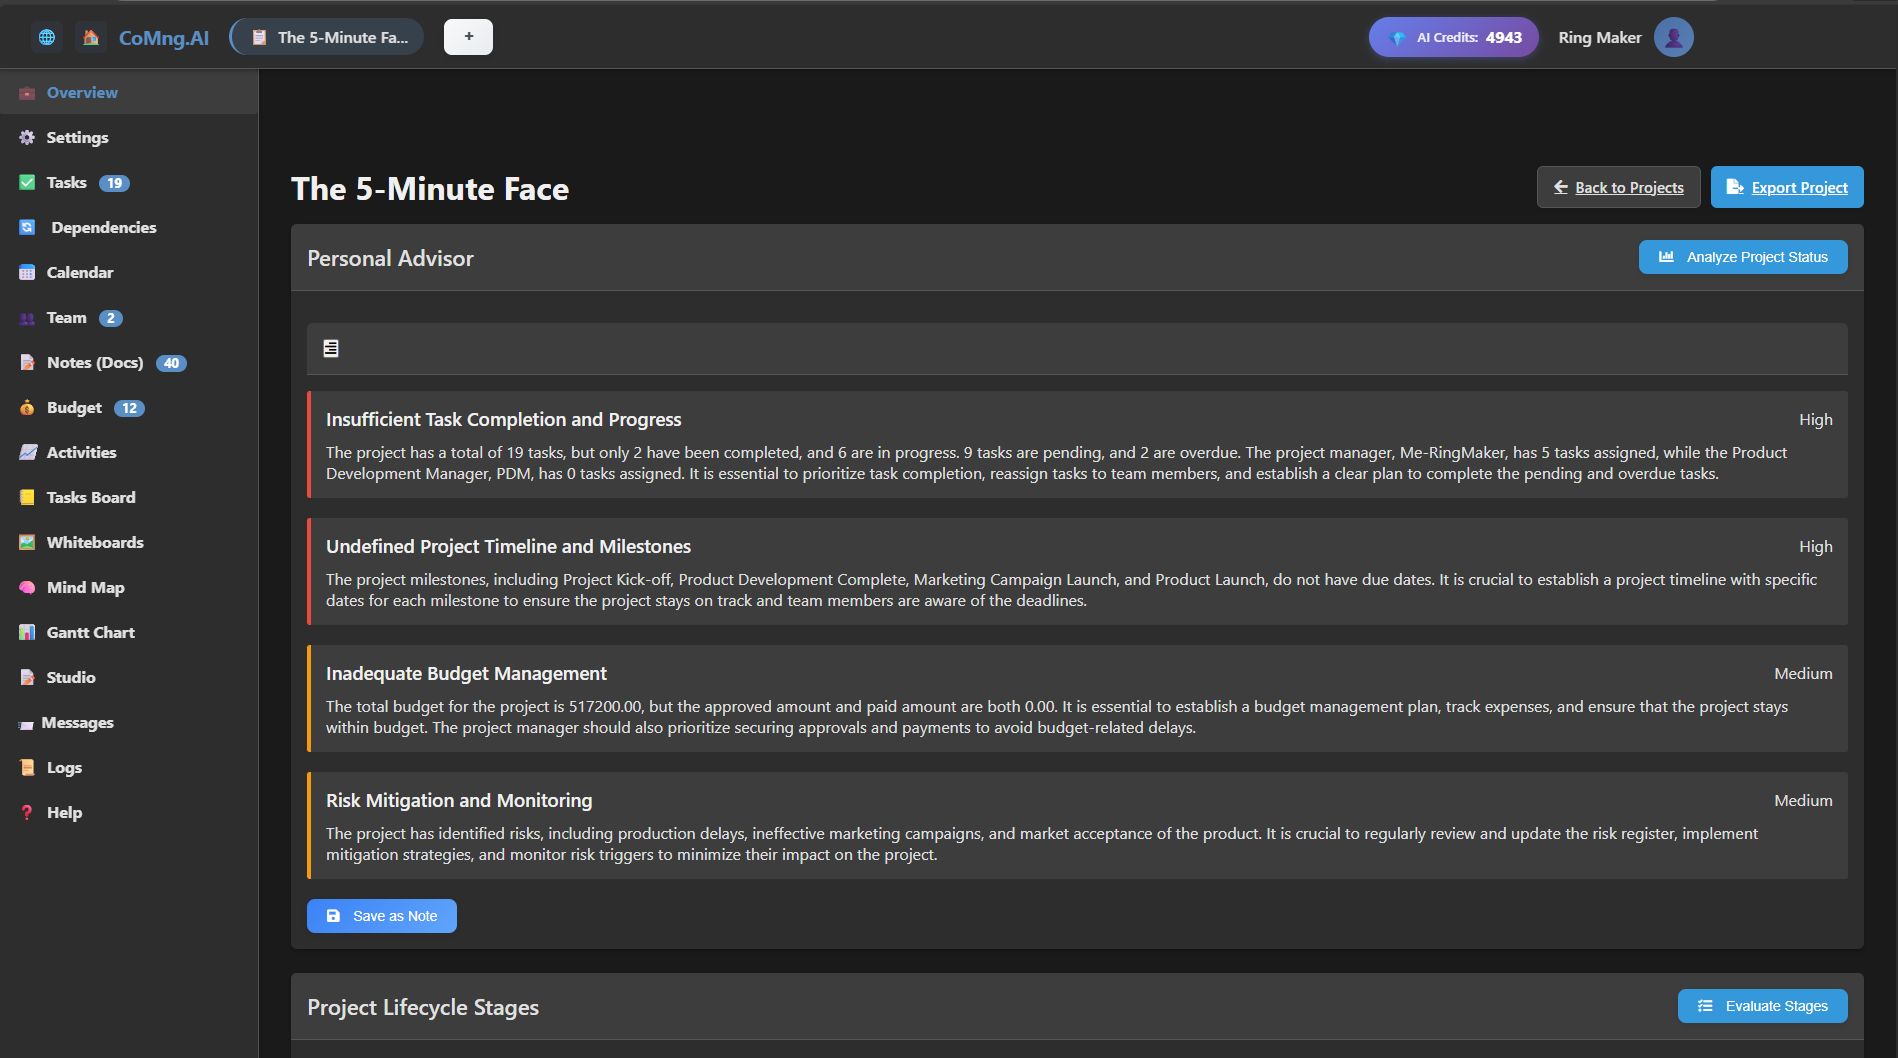Click the Evaluate Stages button
The width and height of the screenshot is (1898, 1058).
tap(1762, 1006)
